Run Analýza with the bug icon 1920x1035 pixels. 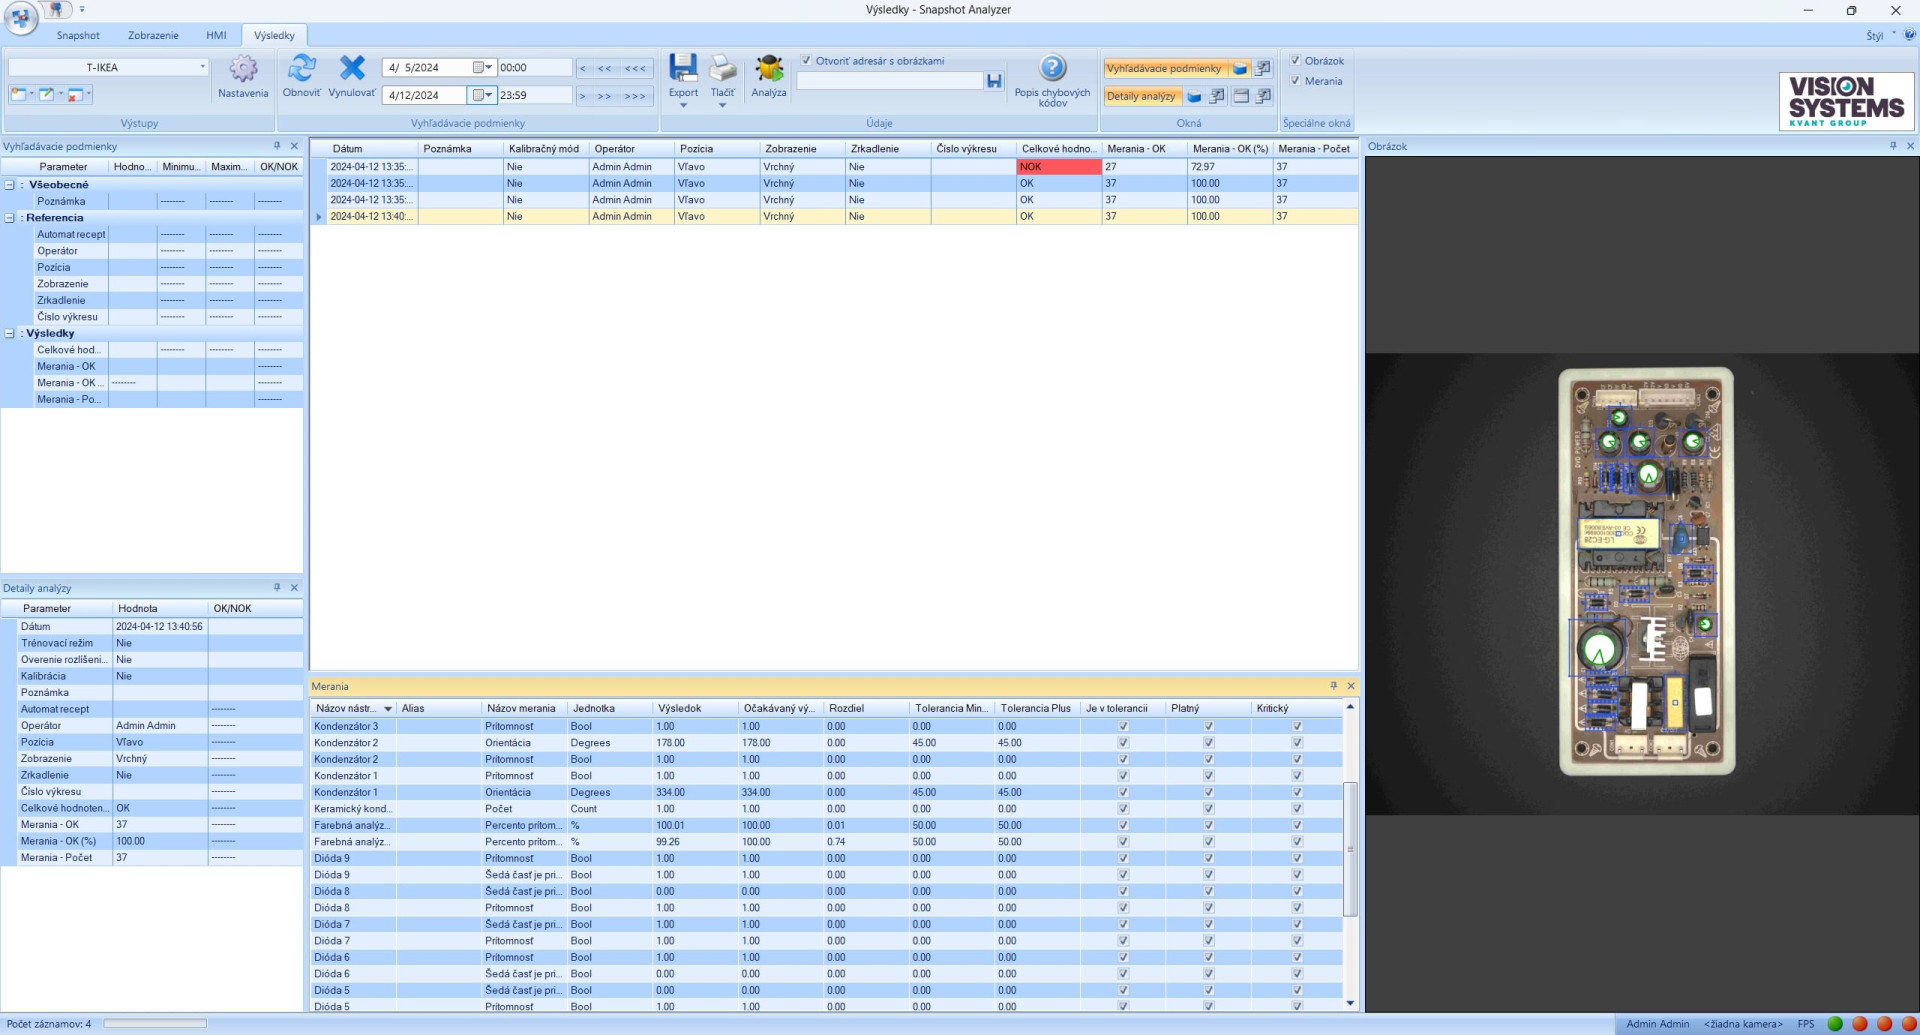(x=768, y=69)
